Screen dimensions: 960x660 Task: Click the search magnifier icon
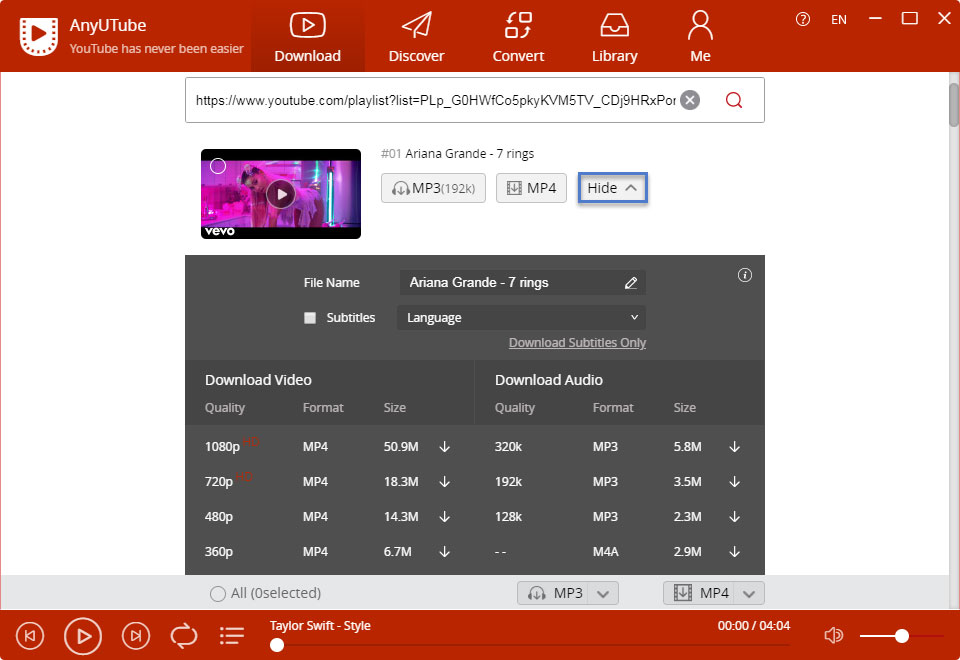coord(733,100)
